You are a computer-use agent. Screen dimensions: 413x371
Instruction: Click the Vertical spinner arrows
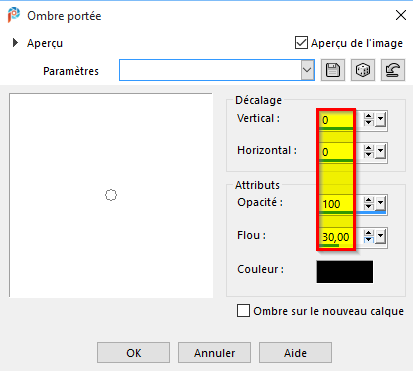click(x=369, y=119)
